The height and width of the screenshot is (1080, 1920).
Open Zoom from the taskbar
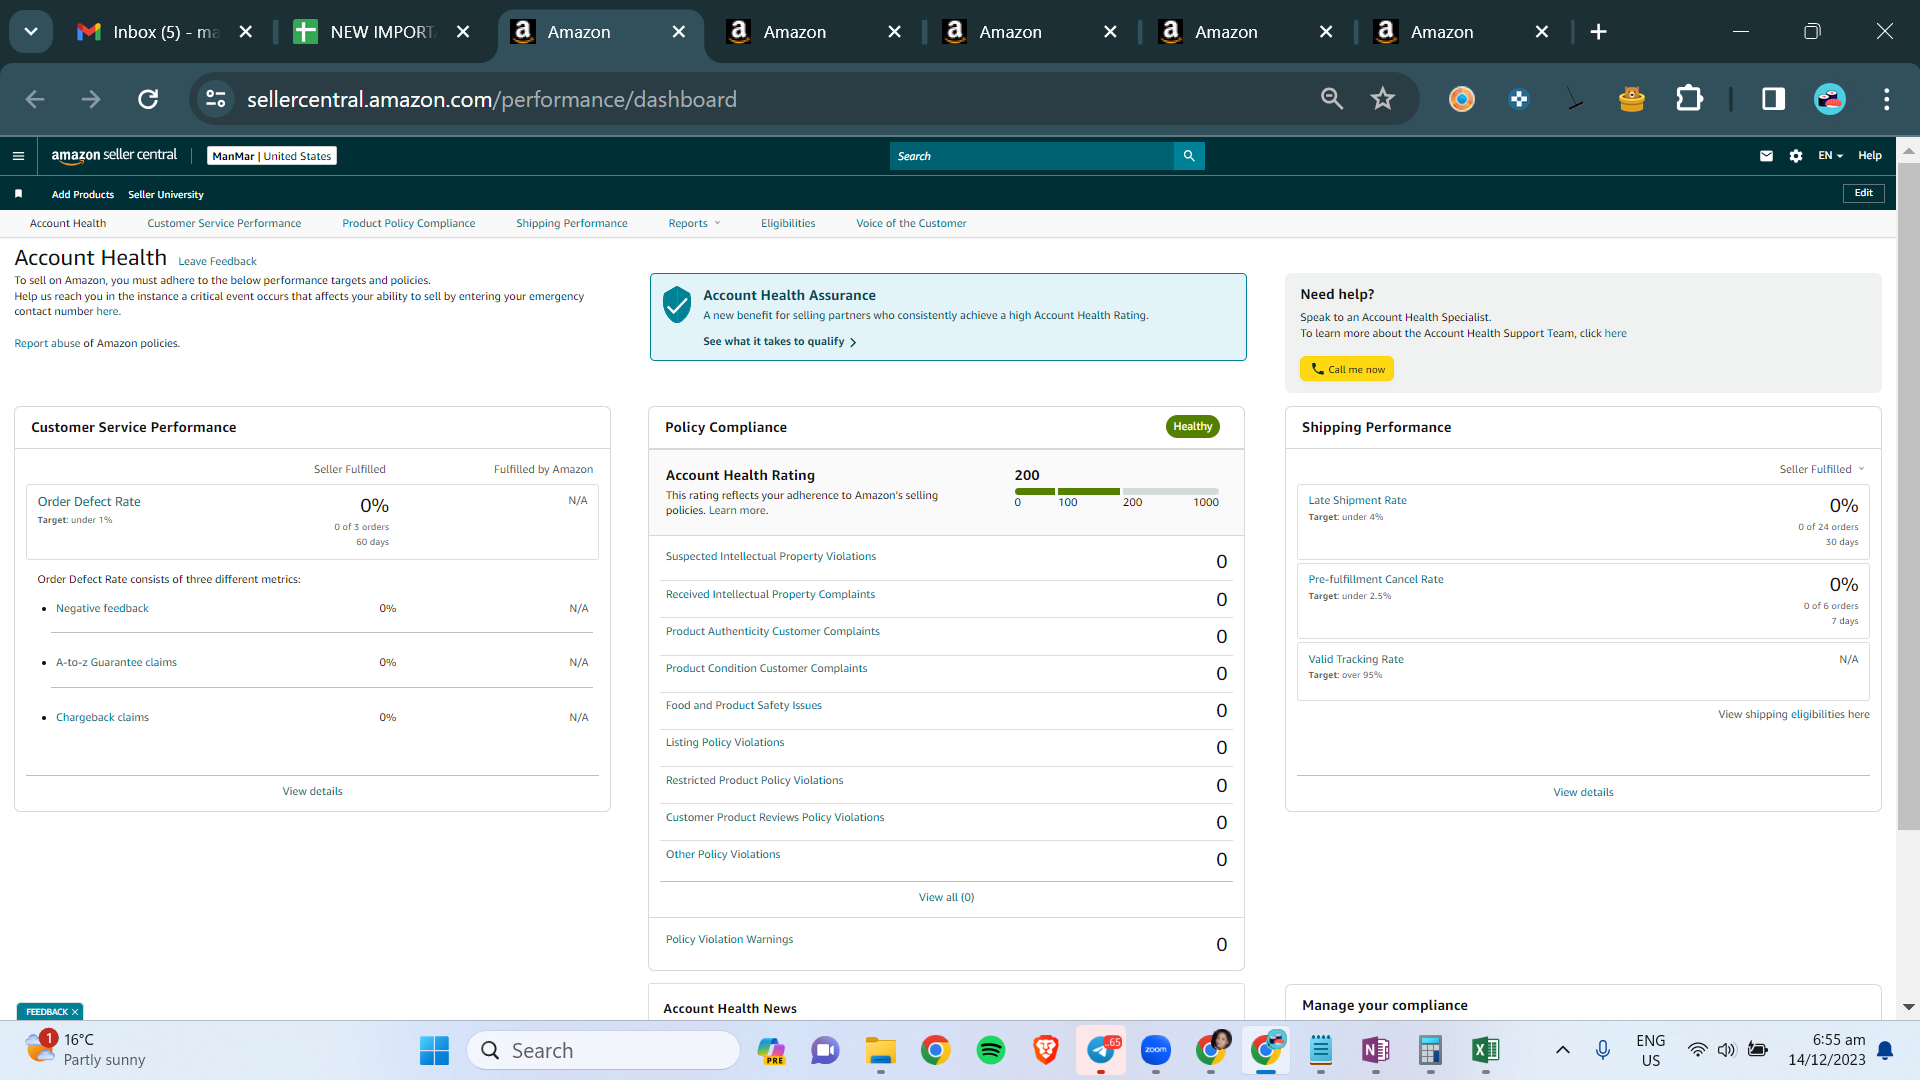pos(1156,1050)
